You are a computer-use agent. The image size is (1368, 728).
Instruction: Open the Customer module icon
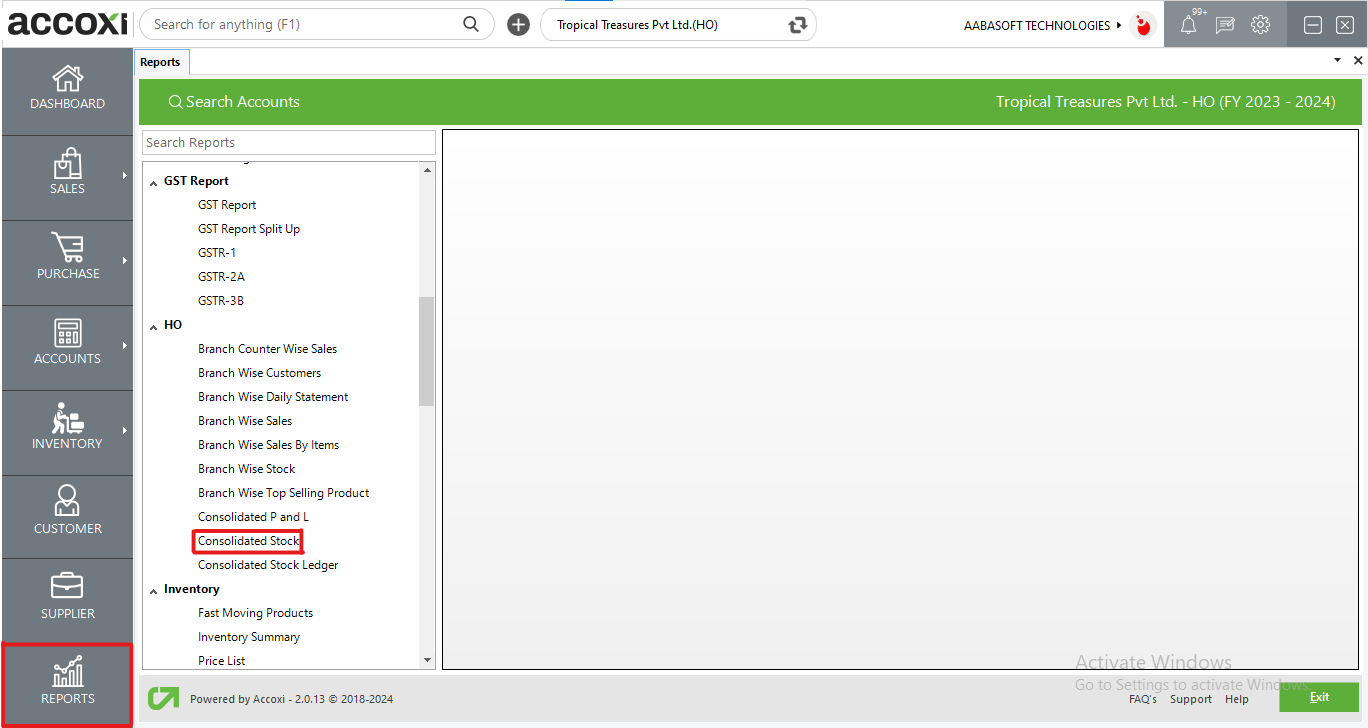[67, 503]
